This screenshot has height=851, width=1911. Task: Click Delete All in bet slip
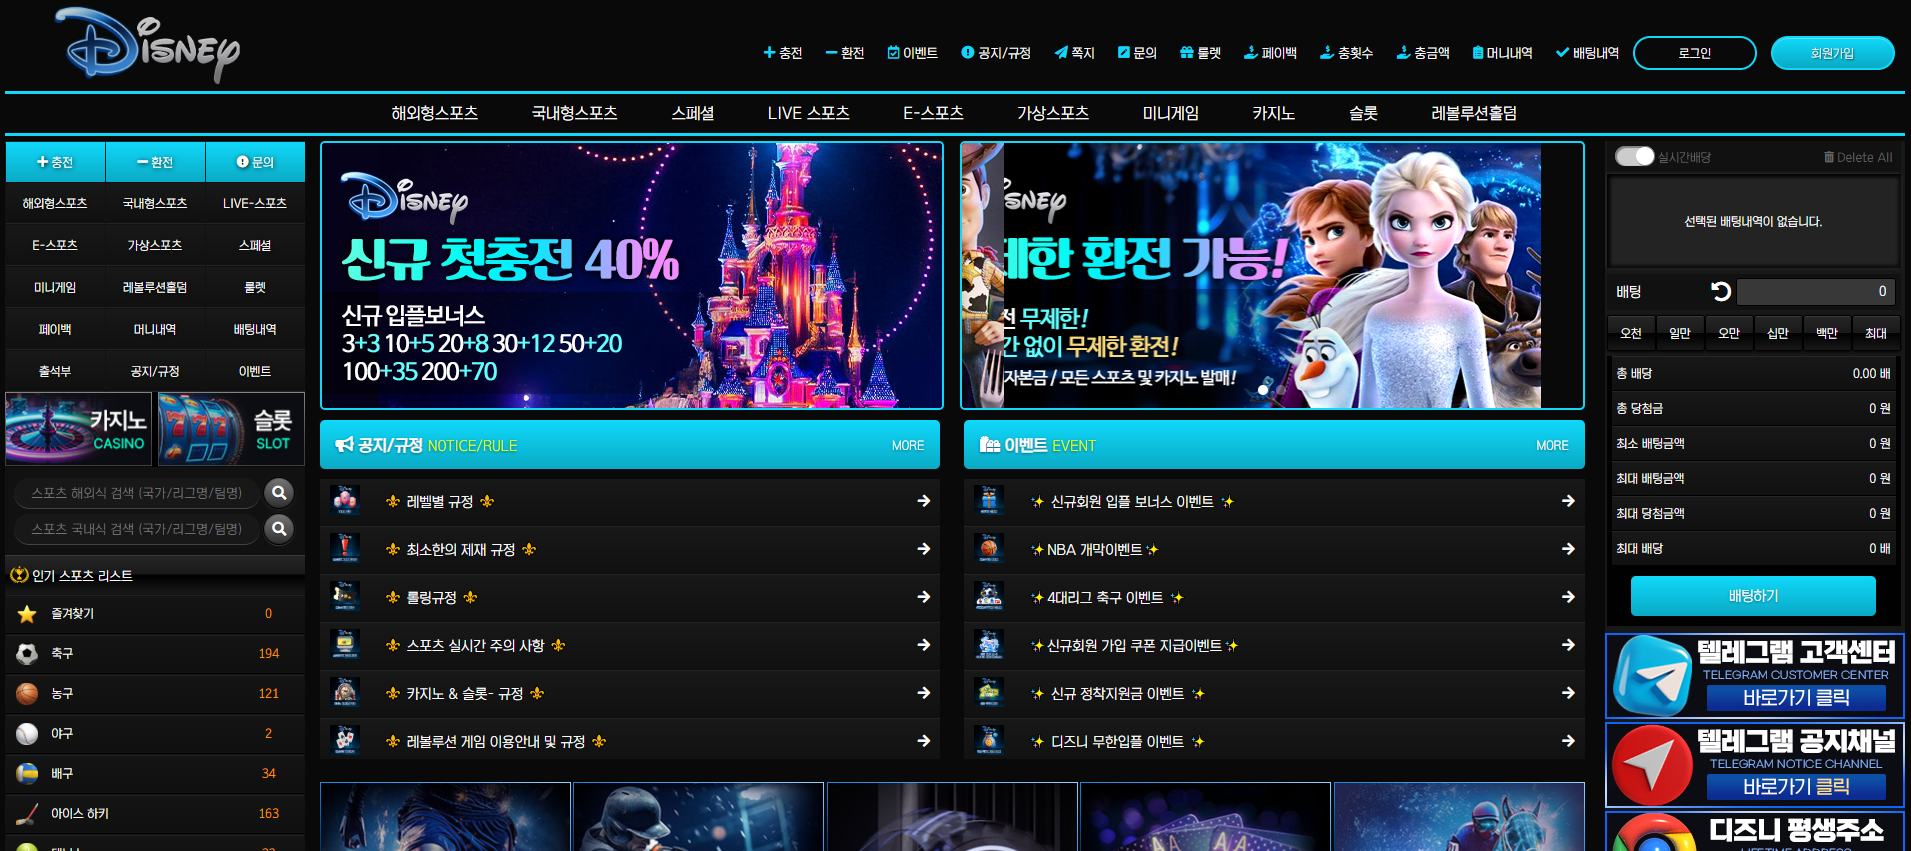tap(1857, 157)
